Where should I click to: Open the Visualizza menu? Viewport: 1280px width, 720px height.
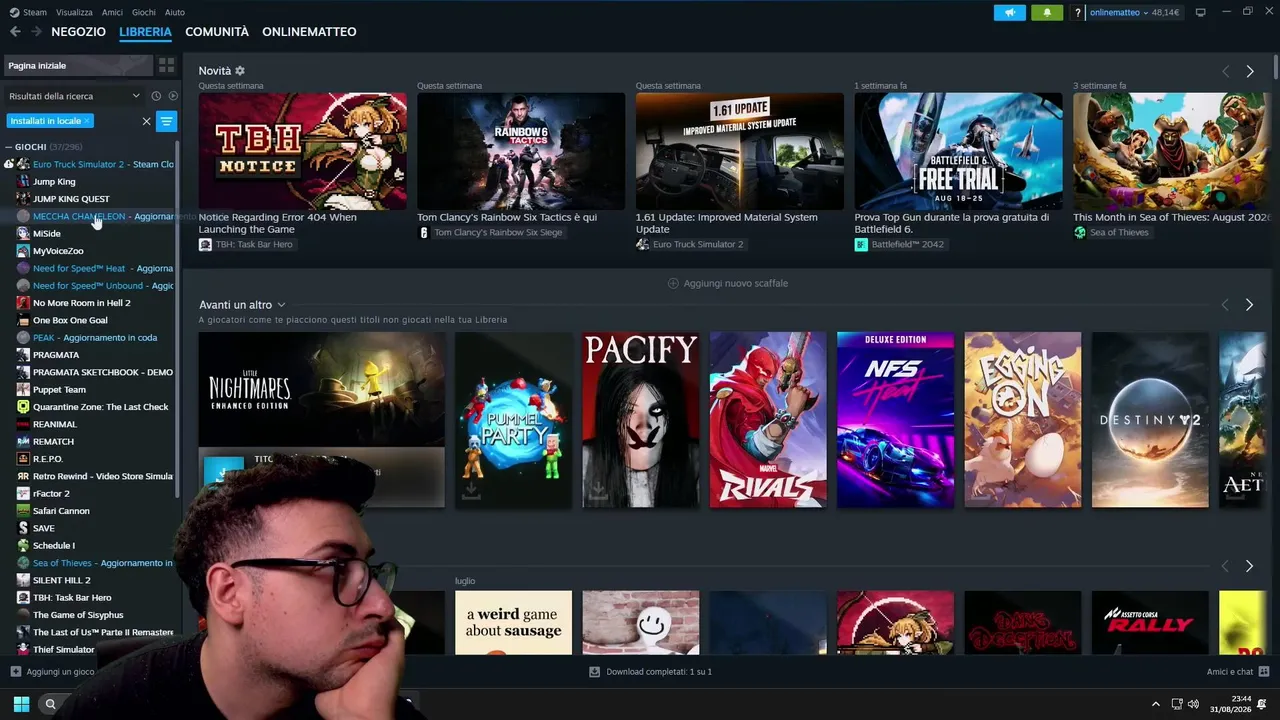pos(74,13)
